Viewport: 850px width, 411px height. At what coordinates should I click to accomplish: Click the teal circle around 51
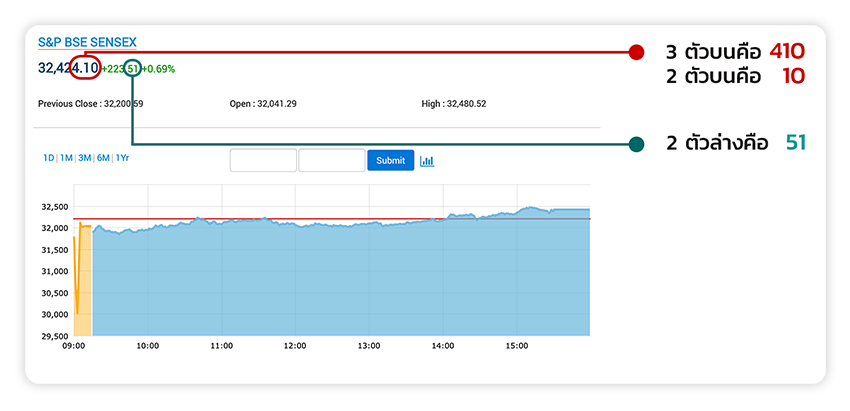(x=131, y=68)
